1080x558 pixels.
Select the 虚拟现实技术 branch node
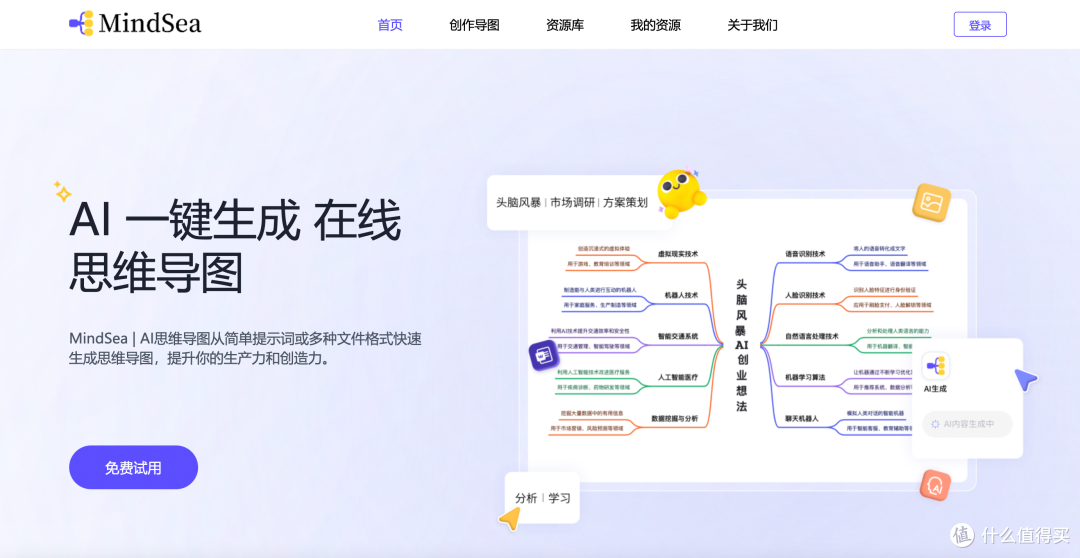[x=677, y=254]
